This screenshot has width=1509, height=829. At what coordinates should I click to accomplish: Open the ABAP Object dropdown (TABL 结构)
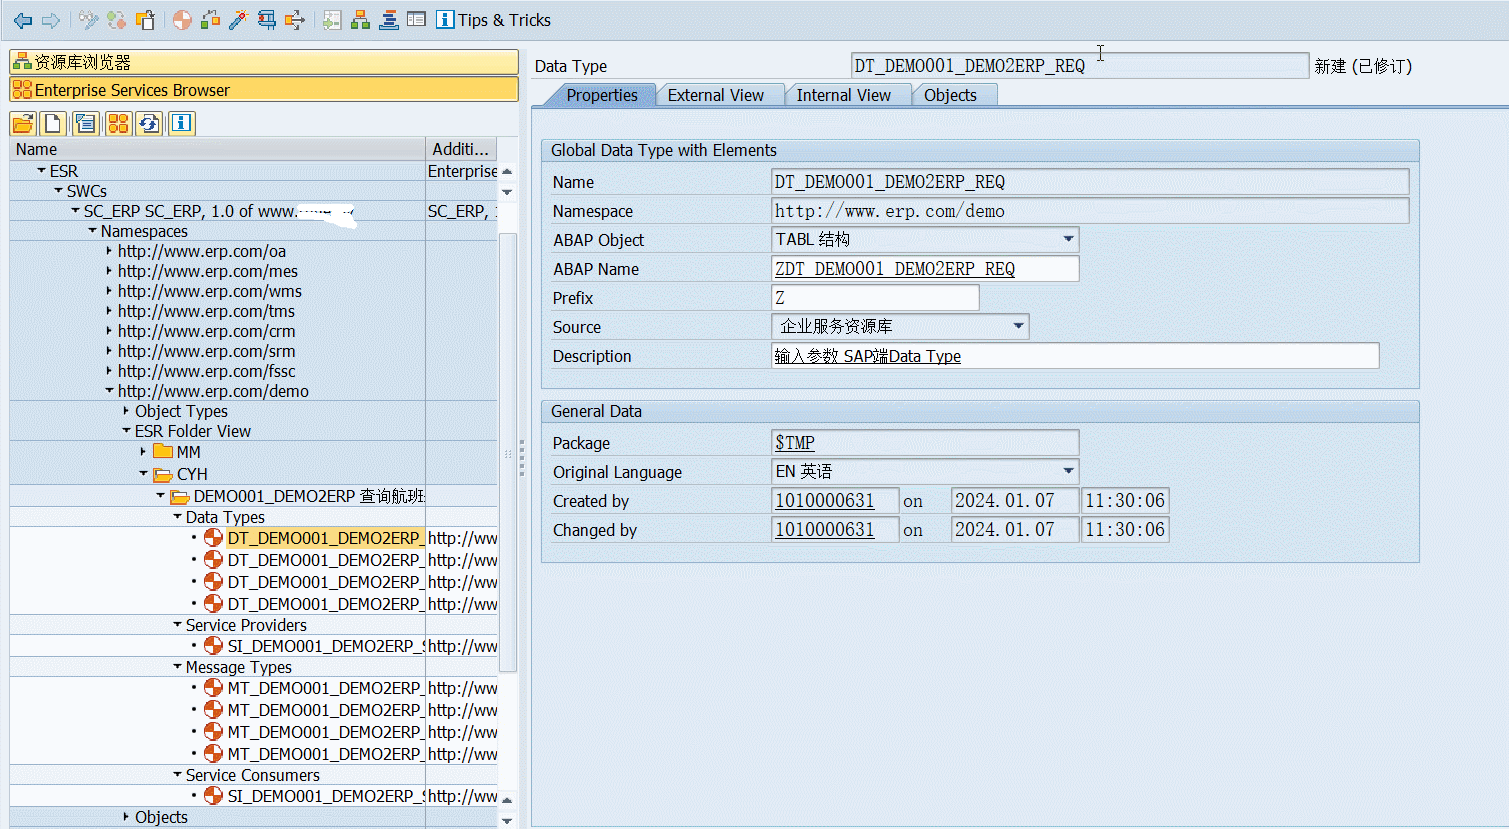click(x=1068, y=239)
